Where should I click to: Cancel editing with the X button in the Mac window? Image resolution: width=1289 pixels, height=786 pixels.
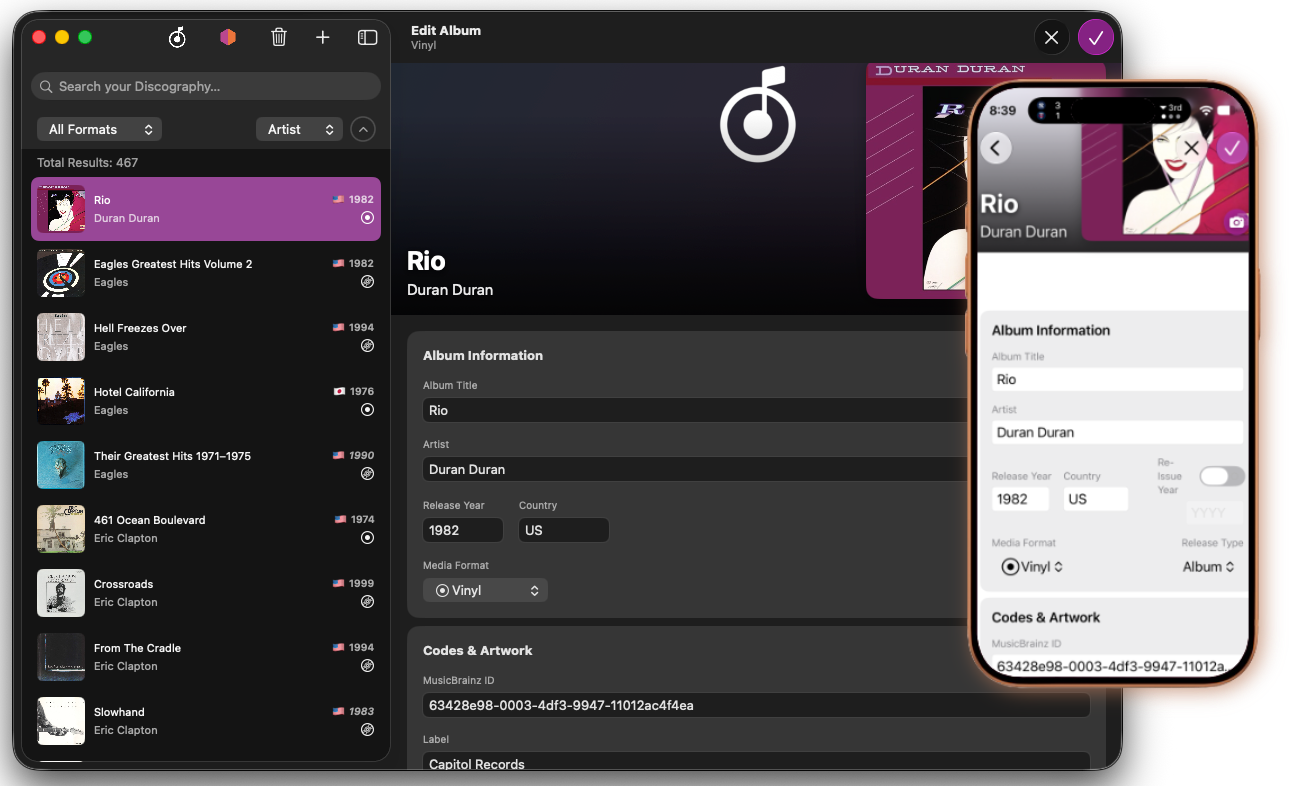click(1051, 38)
